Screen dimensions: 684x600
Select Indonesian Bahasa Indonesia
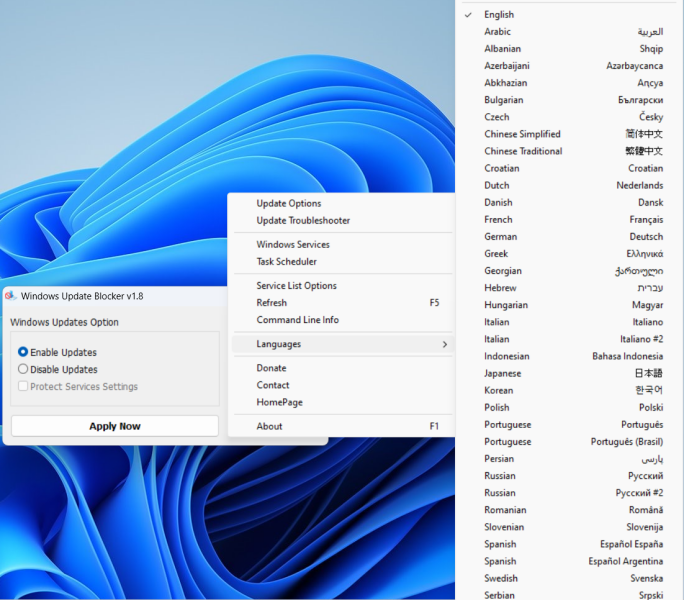569,356
